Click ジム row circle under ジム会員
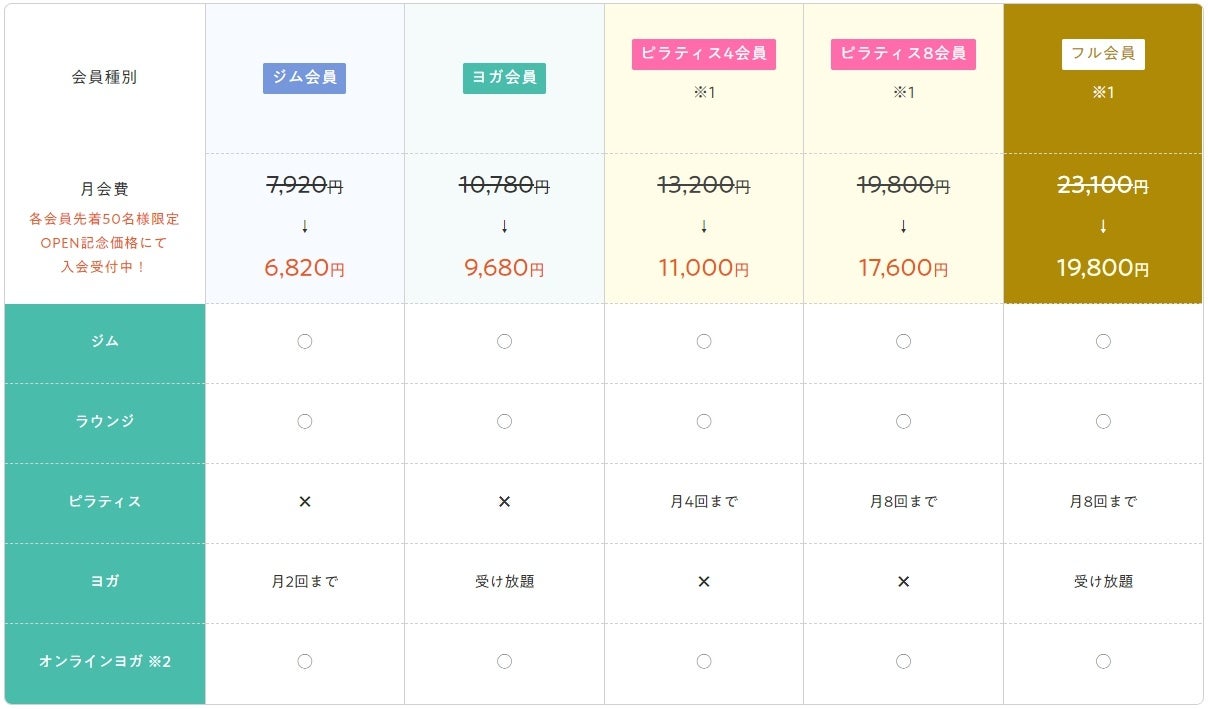The width and height of the screenshot is (1208, 709). 305,342
